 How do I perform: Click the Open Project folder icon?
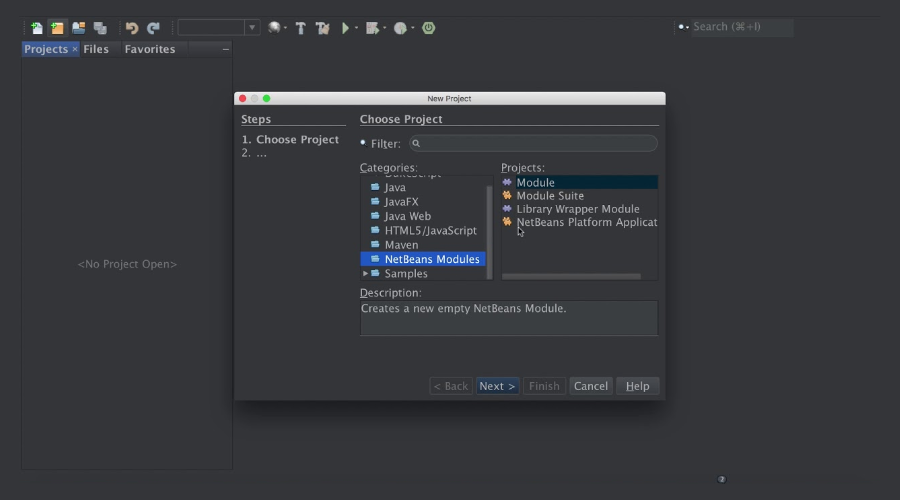pyautogui.click(x=78, y=28)
